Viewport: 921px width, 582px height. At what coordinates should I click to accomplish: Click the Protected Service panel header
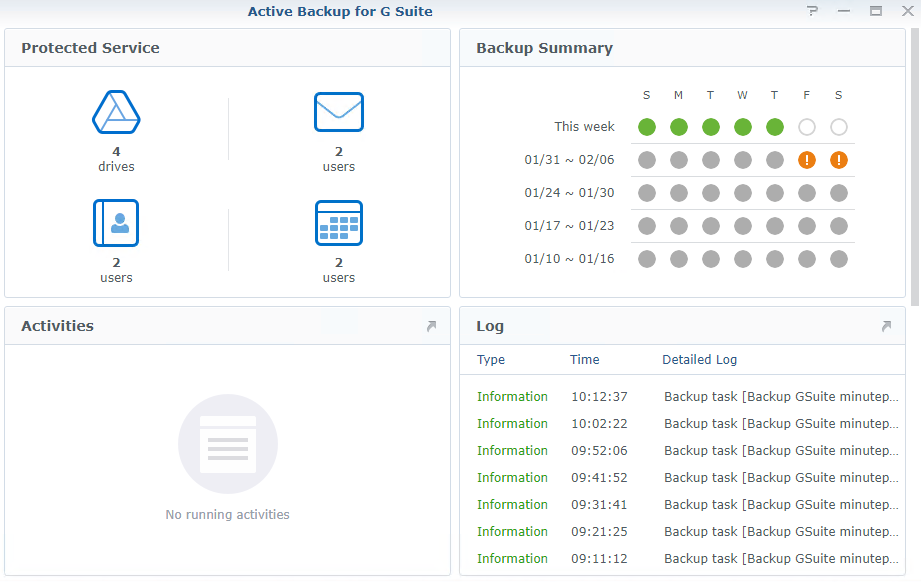coord(227,48)
